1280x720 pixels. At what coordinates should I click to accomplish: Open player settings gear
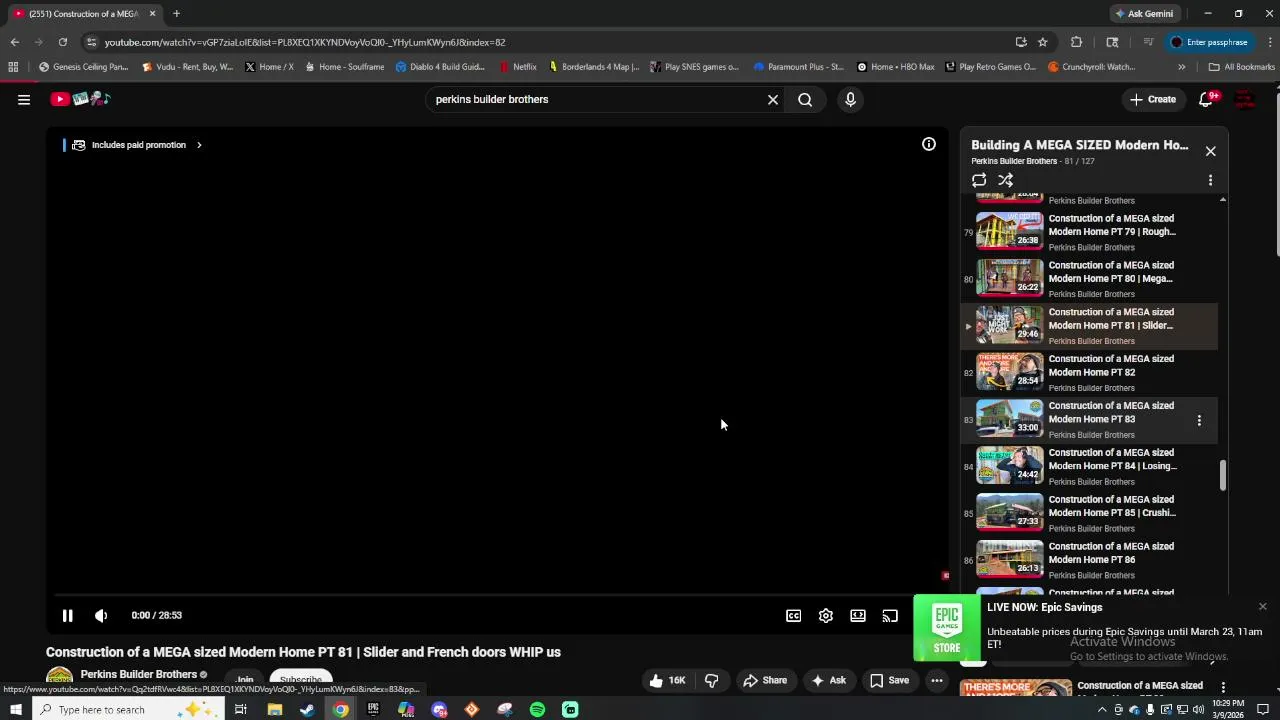(x=826, y=615)
